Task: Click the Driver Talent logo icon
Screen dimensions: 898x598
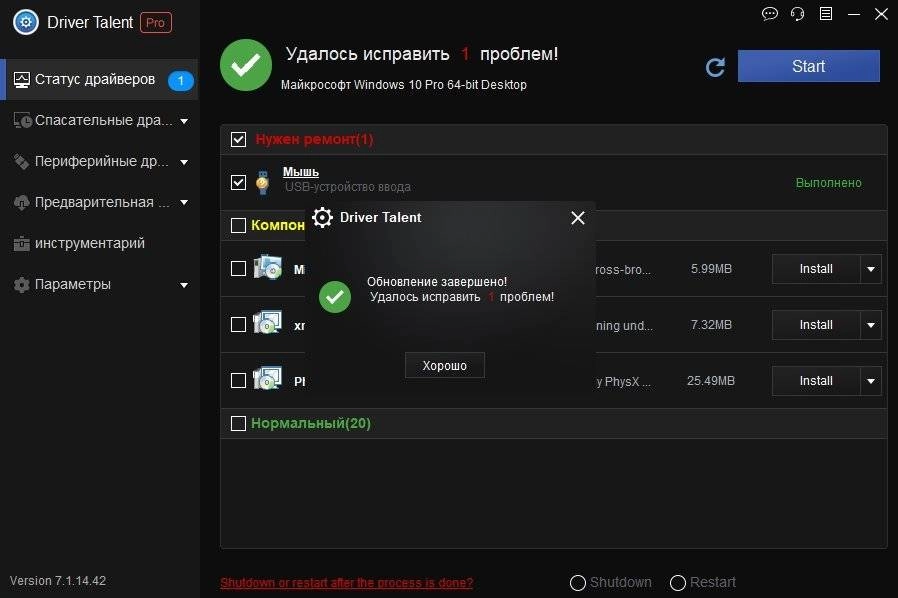Action: click(26, 22)
